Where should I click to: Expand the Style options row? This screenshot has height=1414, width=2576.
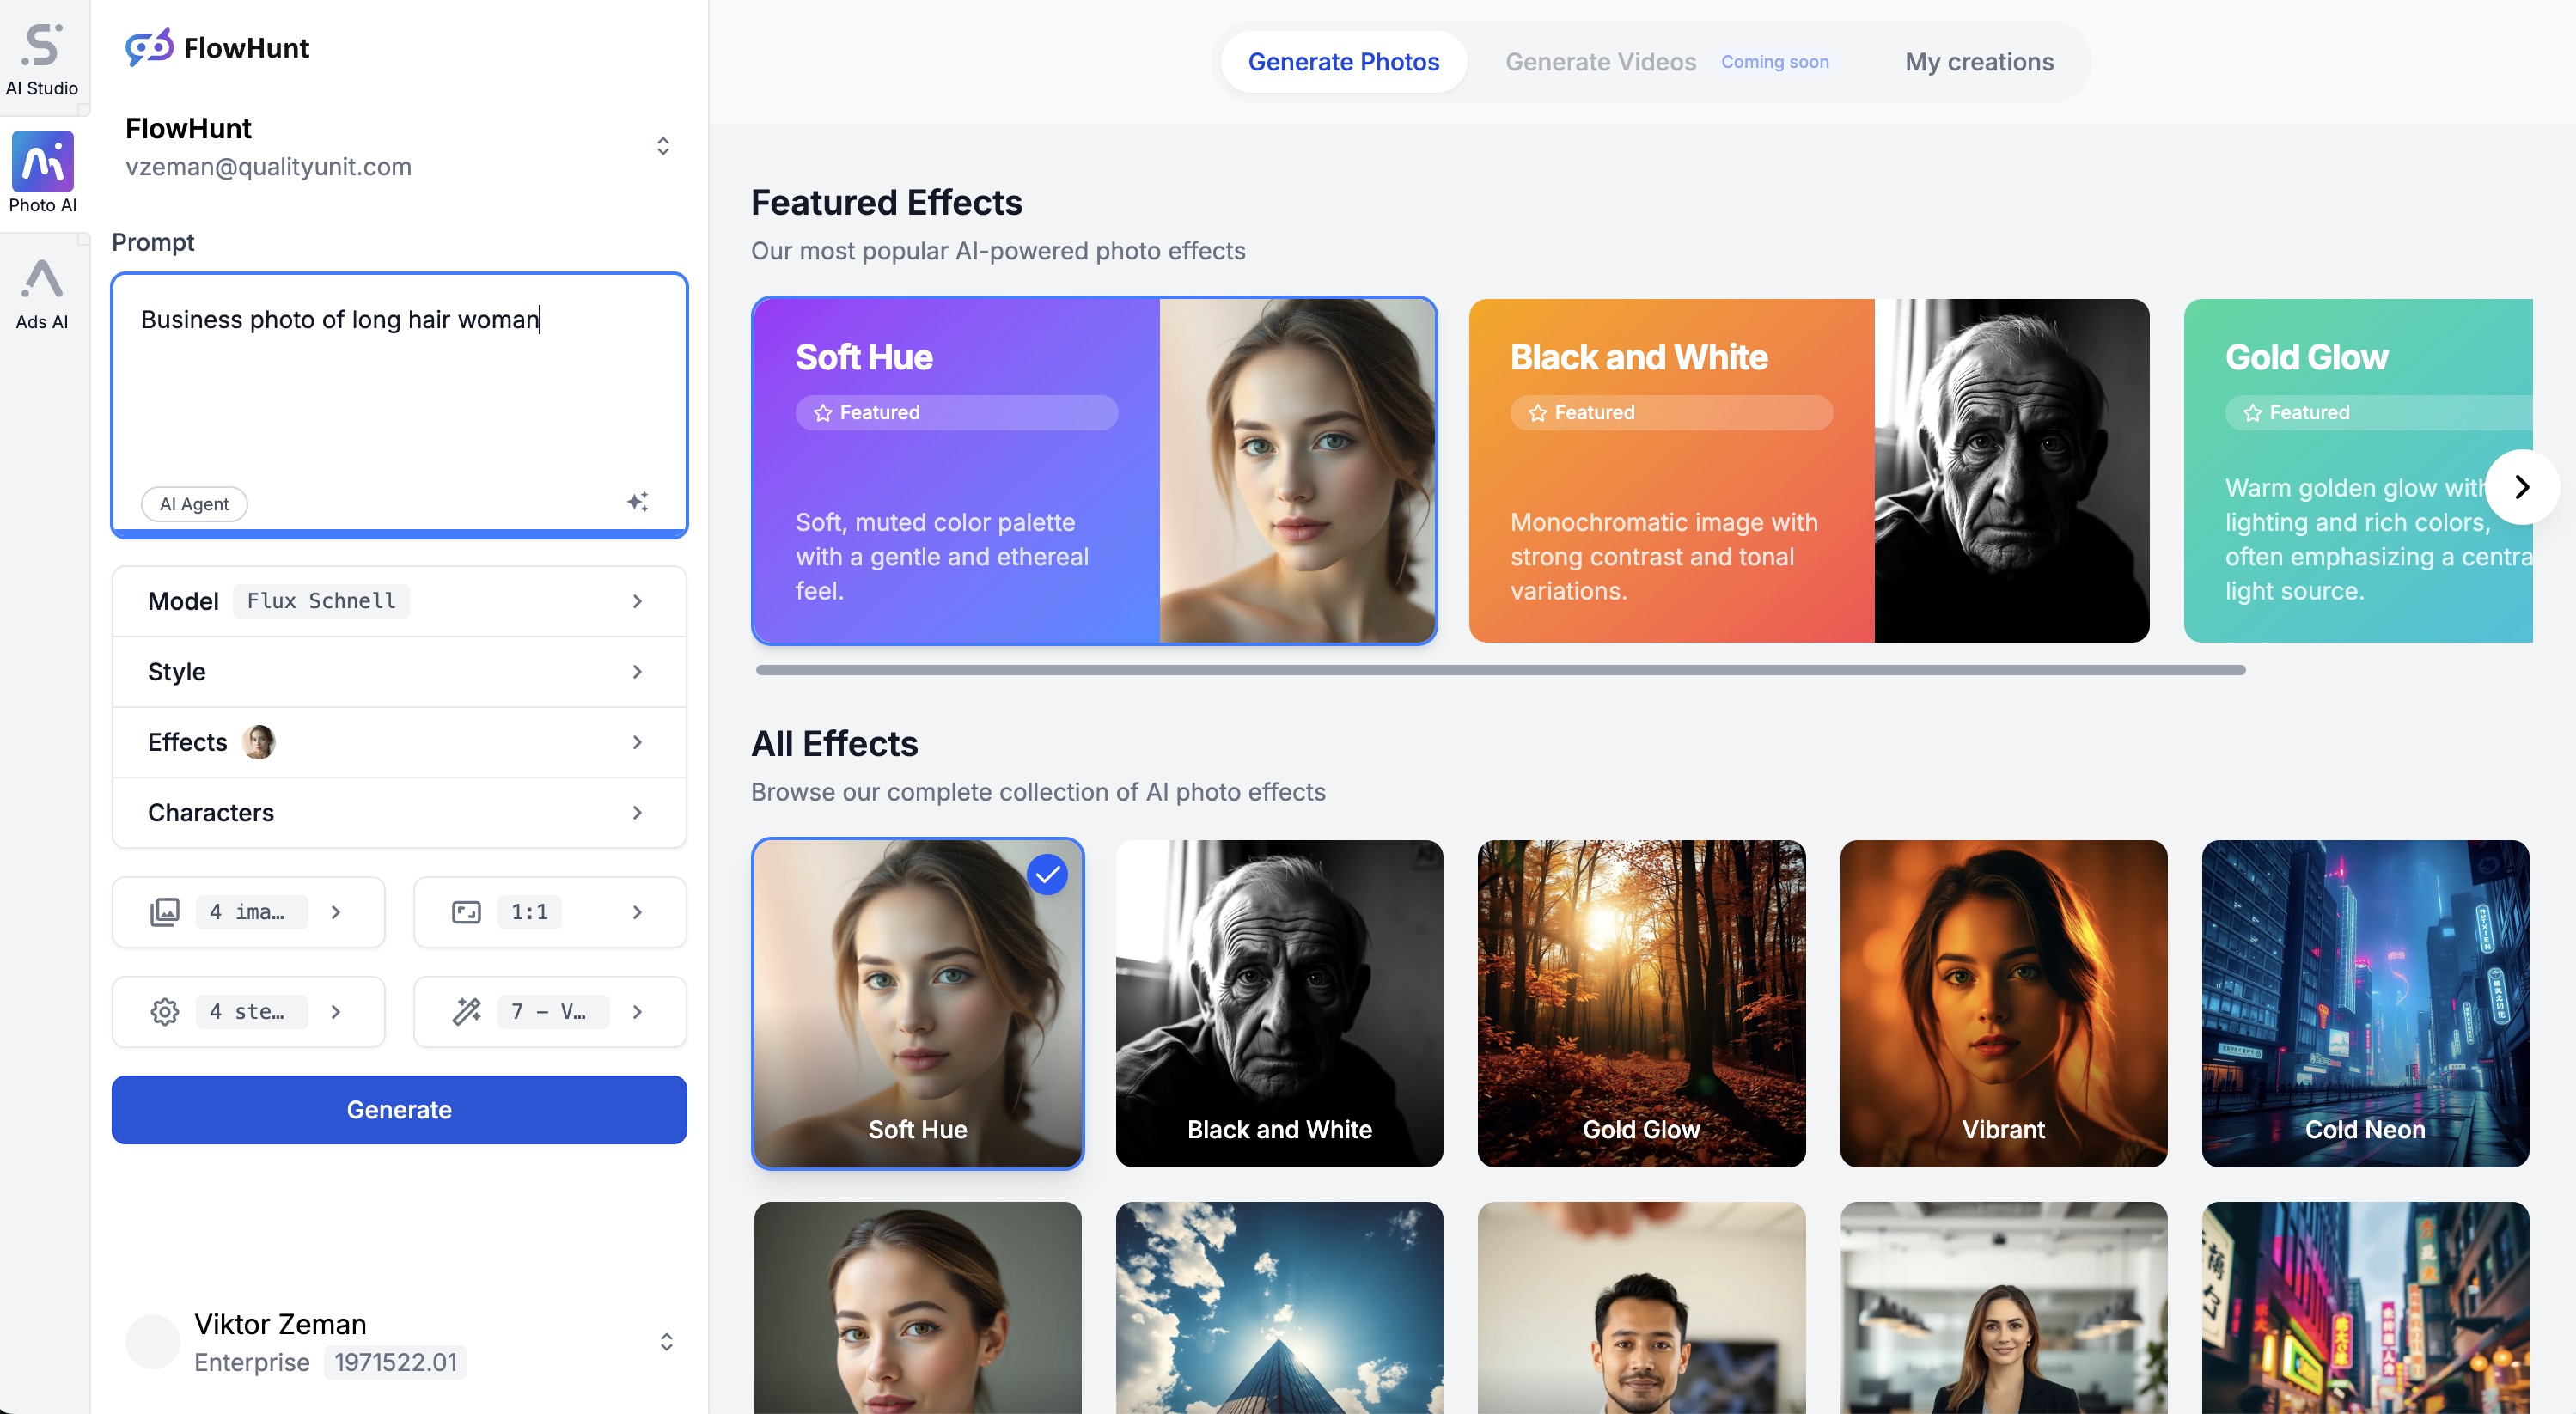tap(399, 672)
